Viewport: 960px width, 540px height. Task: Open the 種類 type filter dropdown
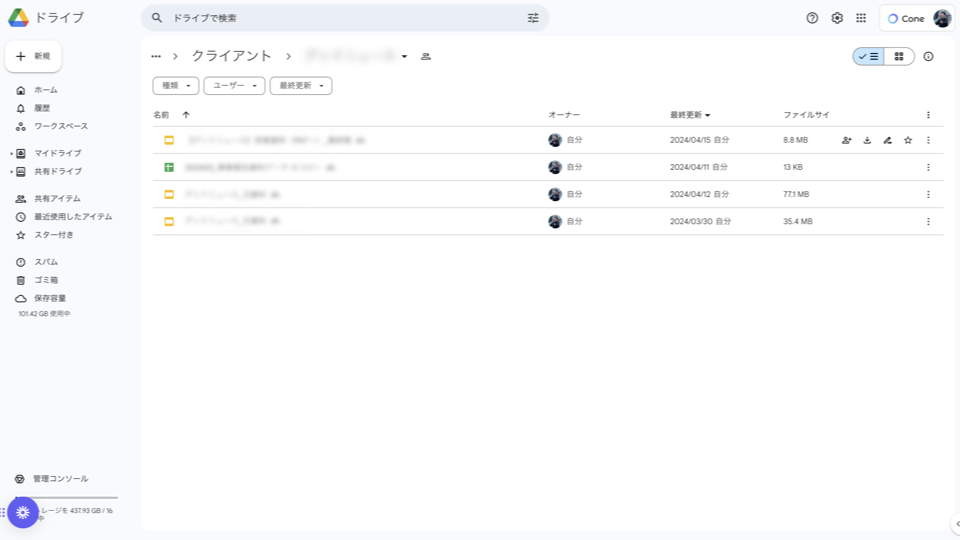point(176,86)
